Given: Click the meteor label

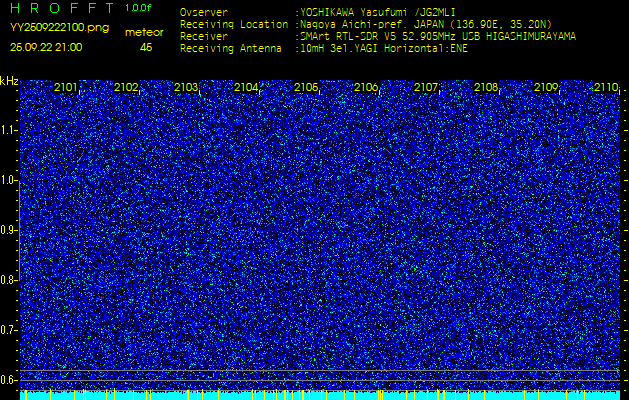Looking at the screenshot, I should pyautogui.click(x=144, y=33).
